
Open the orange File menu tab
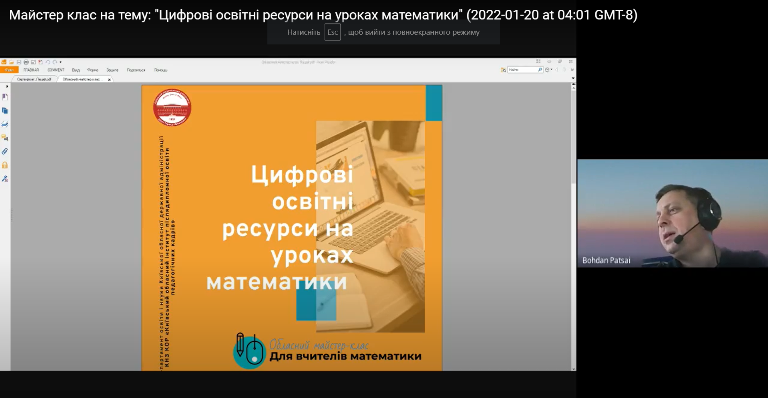click(9, 70)
